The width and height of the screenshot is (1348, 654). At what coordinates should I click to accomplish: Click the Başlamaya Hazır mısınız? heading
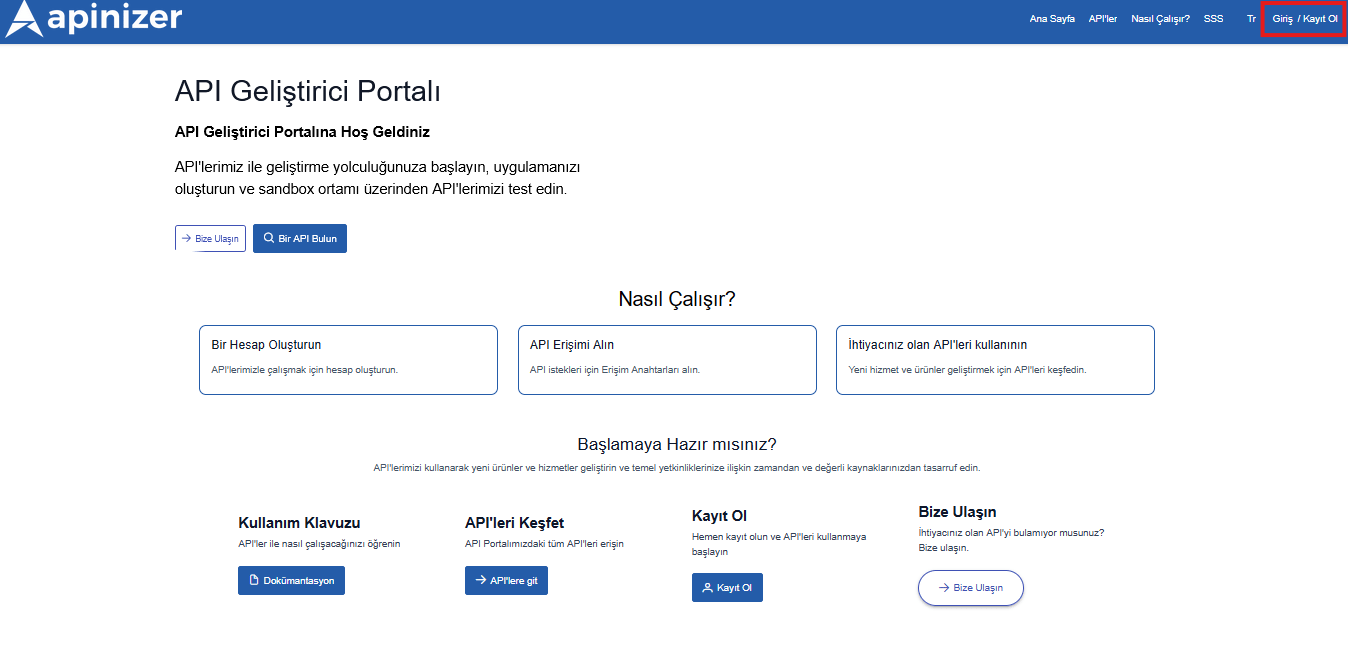[x=677, y=444]
